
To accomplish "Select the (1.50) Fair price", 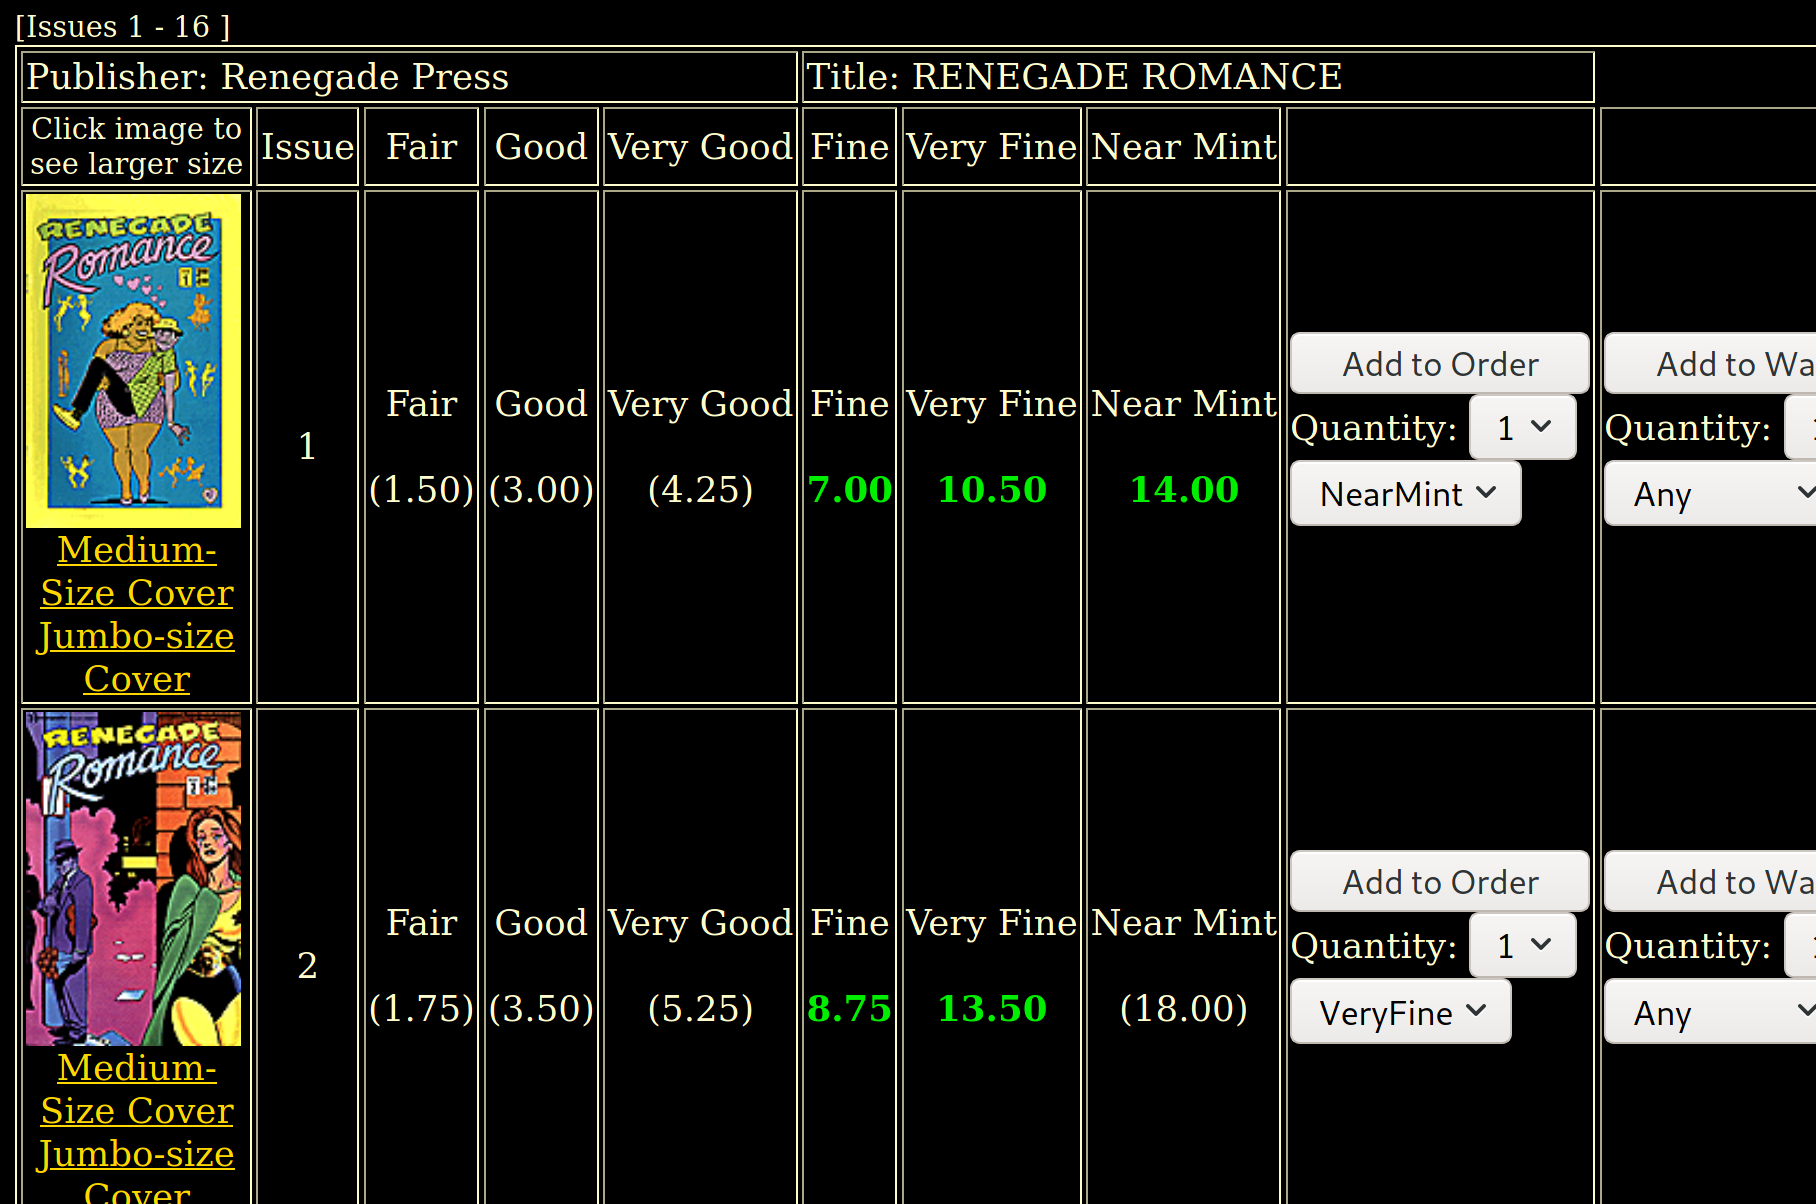I will pos(421,489).
